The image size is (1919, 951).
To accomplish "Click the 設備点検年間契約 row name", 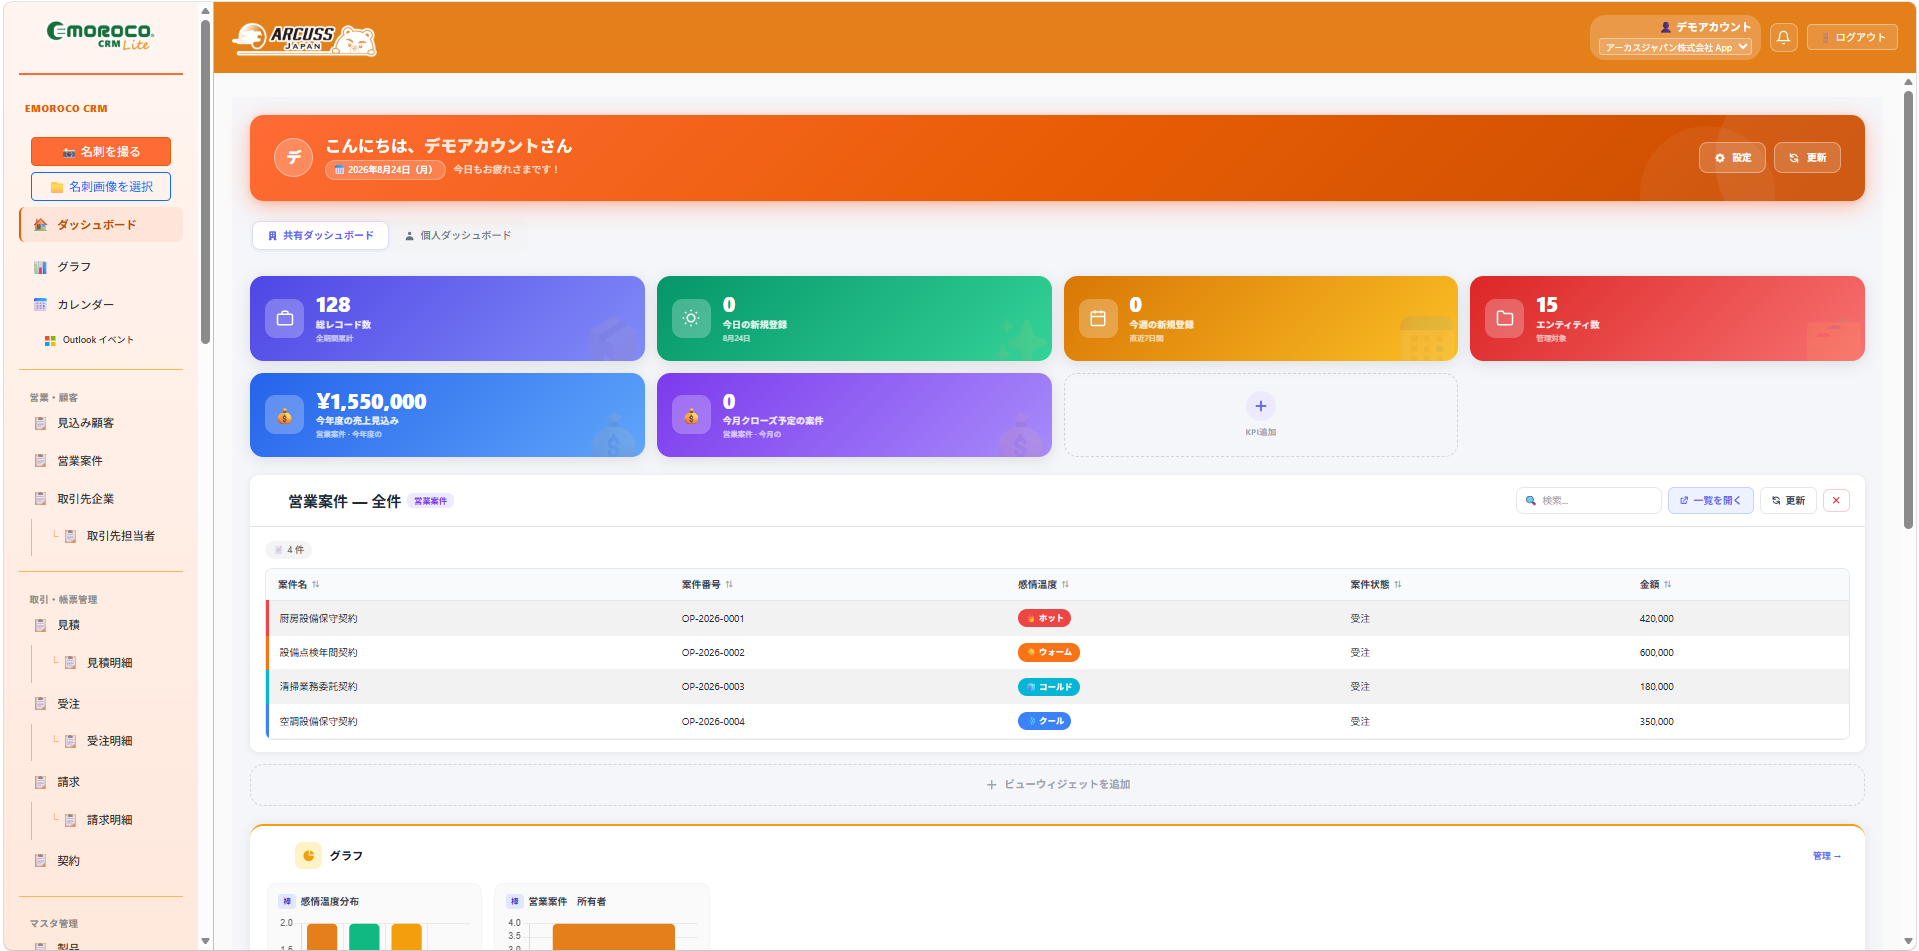I will [x=318, y=653].
